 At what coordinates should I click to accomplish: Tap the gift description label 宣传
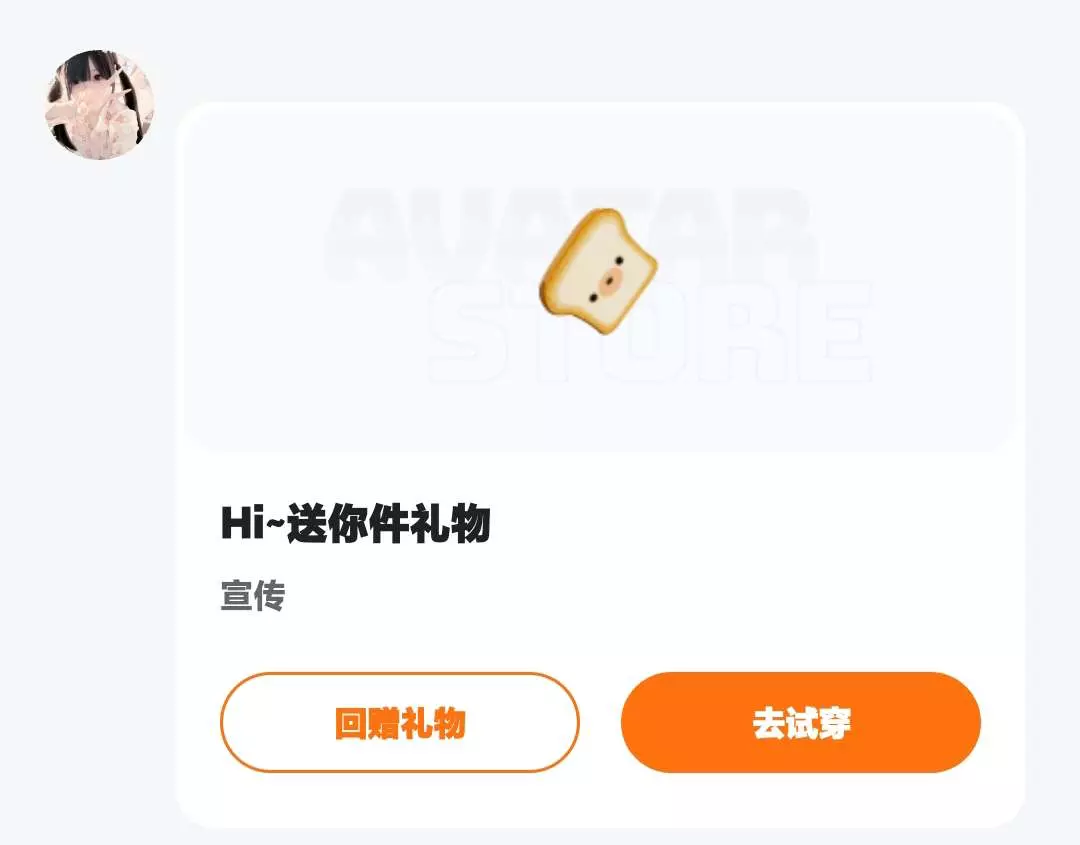pos(253,596)
